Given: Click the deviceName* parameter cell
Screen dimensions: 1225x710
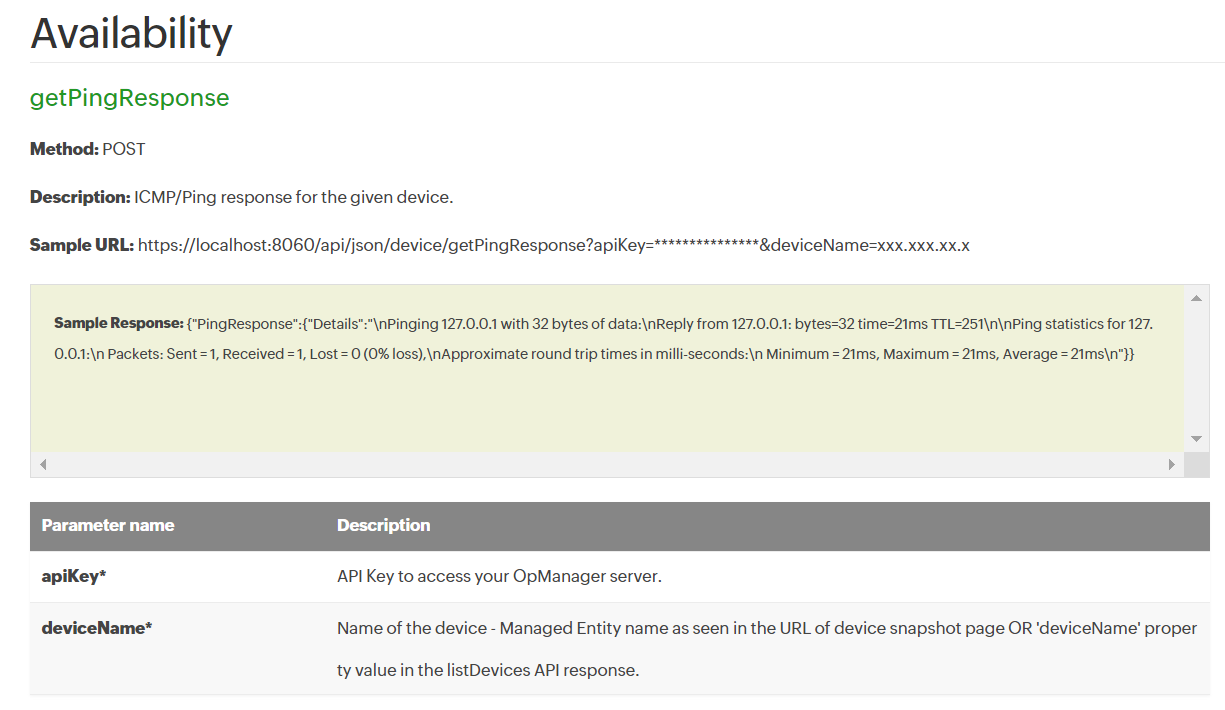Looking at the screenshot, I should [96, 628].
